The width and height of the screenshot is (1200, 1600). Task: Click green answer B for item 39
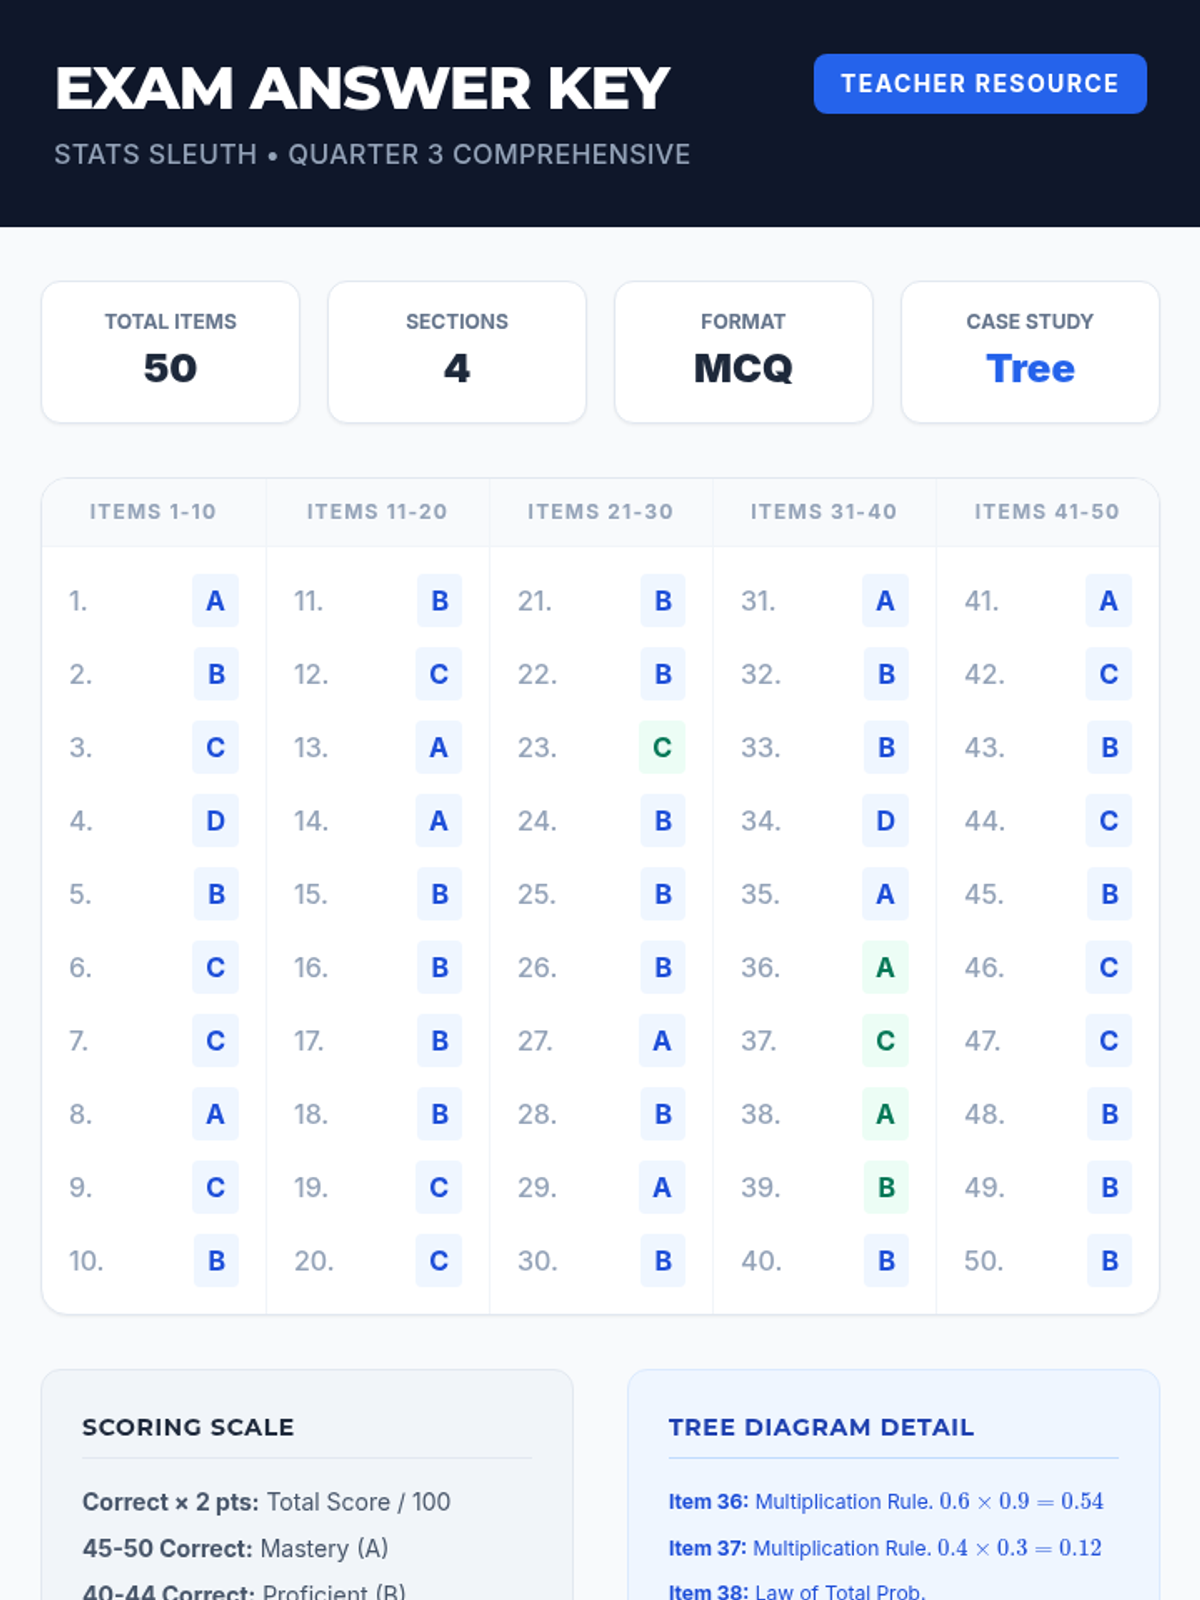coord(885,1188)
